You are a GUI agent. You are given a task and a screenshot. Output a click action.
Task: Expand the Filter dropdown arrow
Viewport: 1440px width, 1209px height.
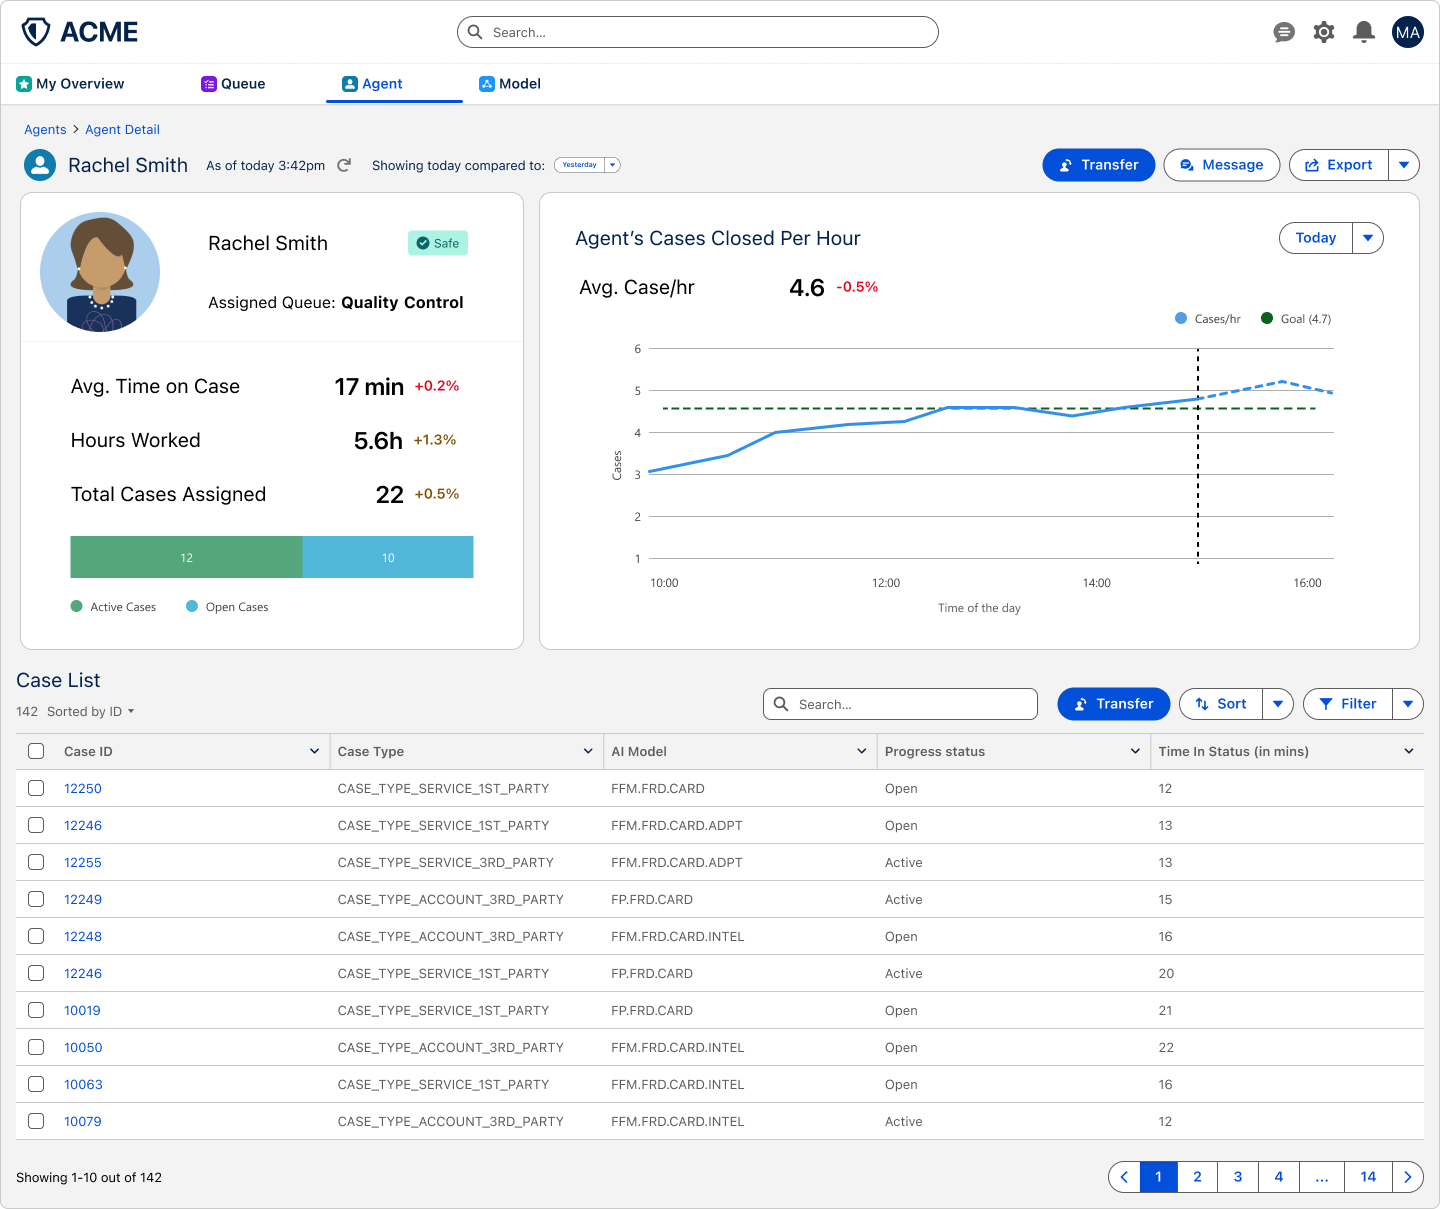point(1408,704)
